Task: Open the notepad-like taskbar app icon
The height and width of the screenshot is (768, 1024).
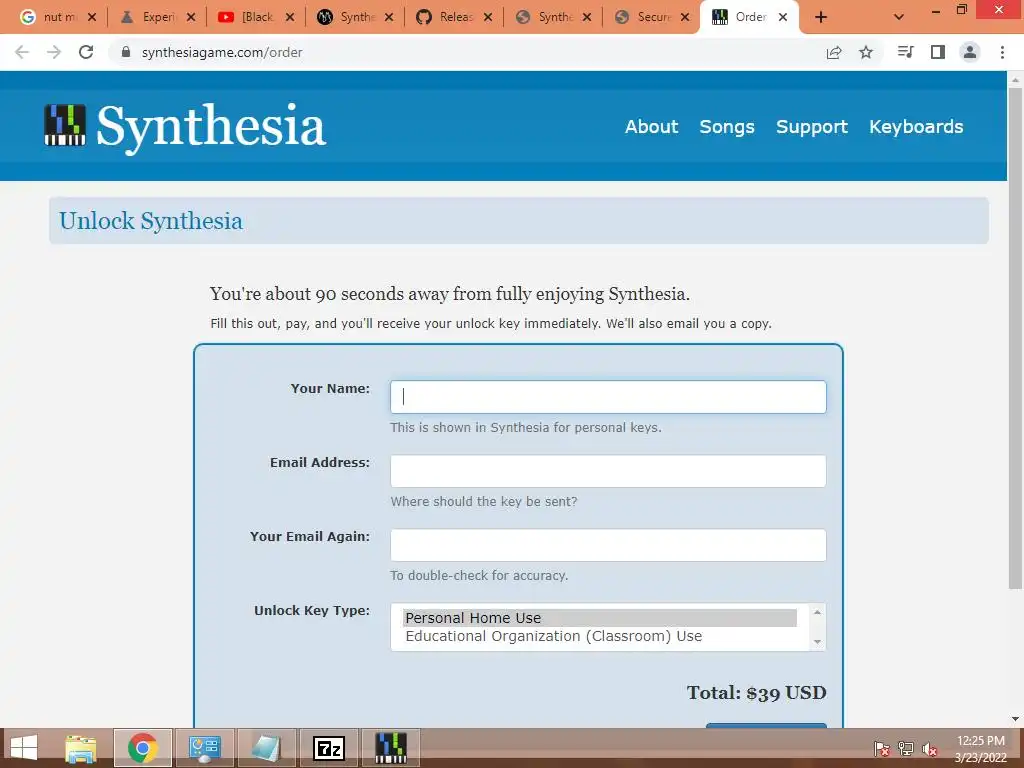Action: (x=266, y=748)
